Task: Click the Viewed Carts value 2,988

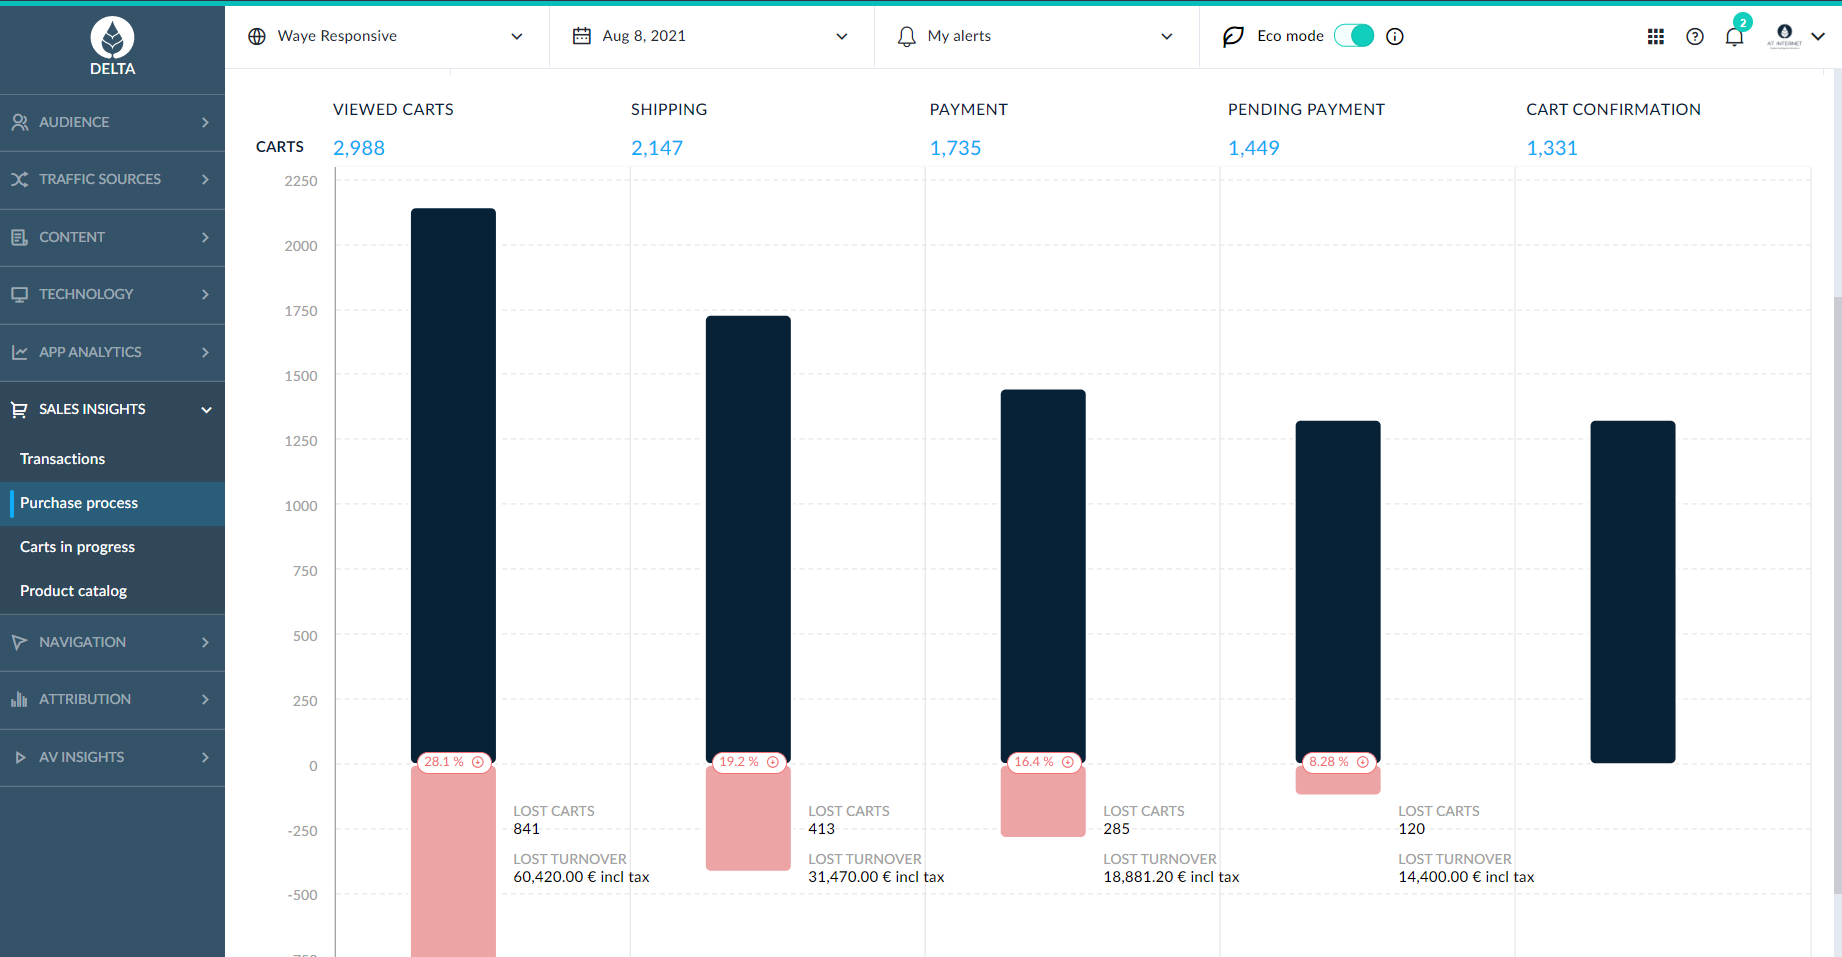Action: pyautogui.click(x=359, y=148)
